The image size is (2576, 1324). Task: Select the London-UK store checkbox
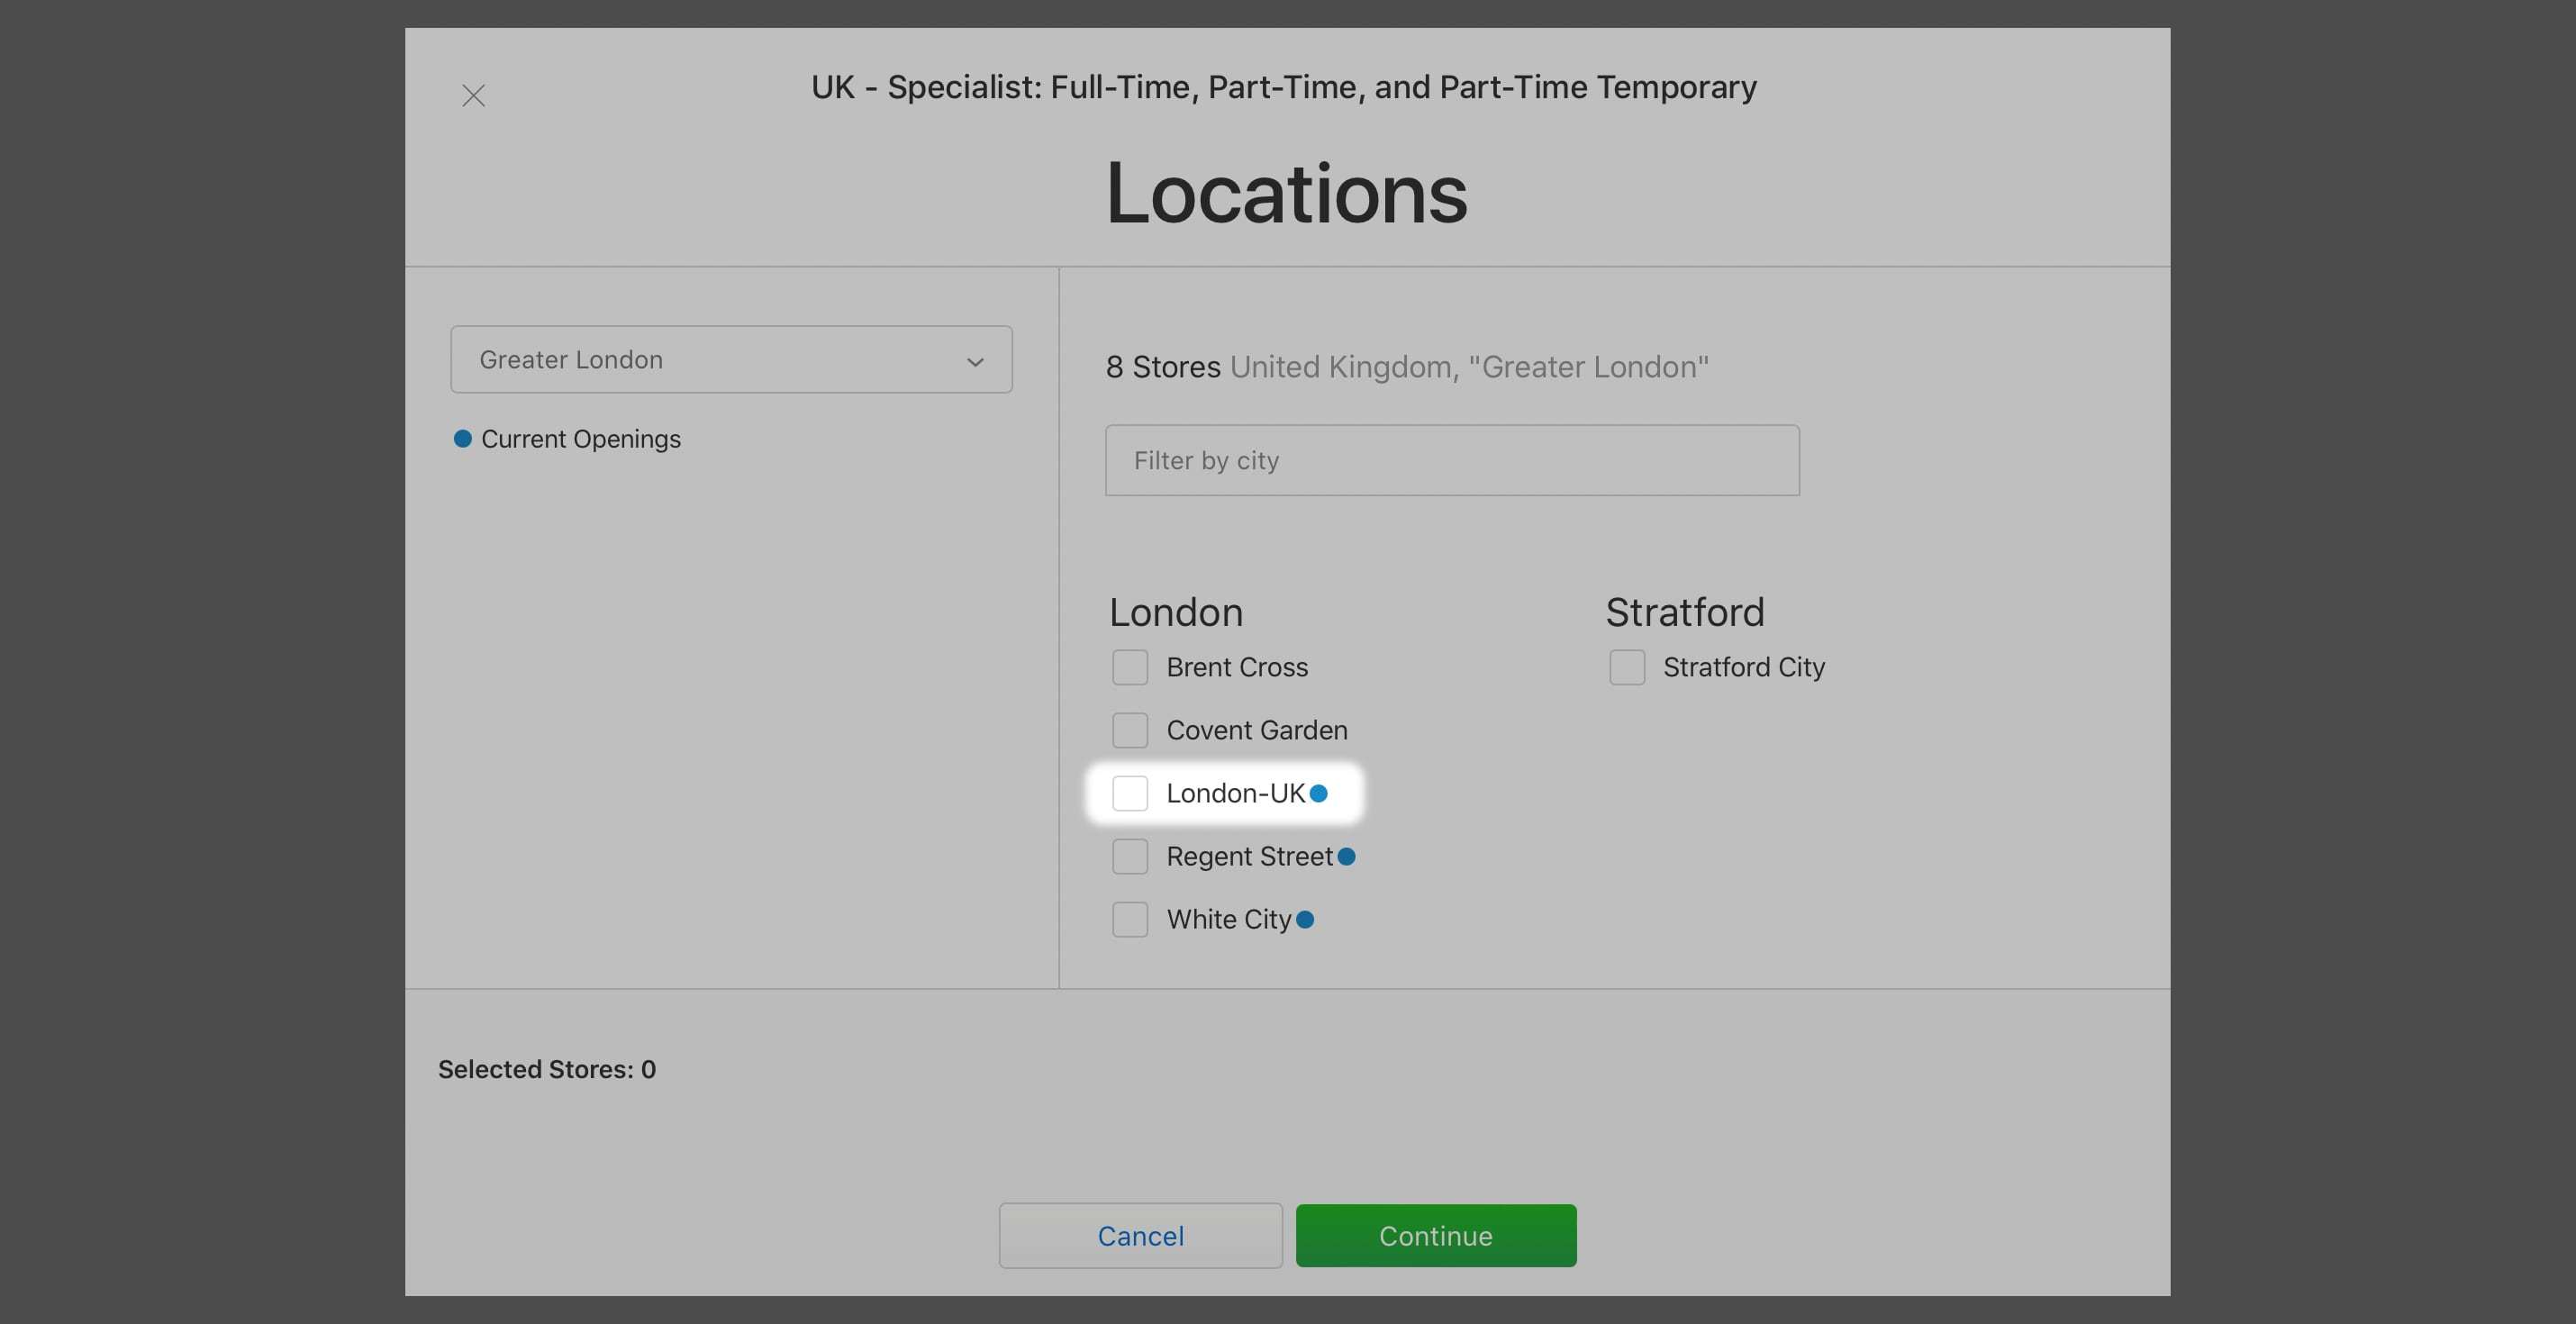(x=1130, y=794)
